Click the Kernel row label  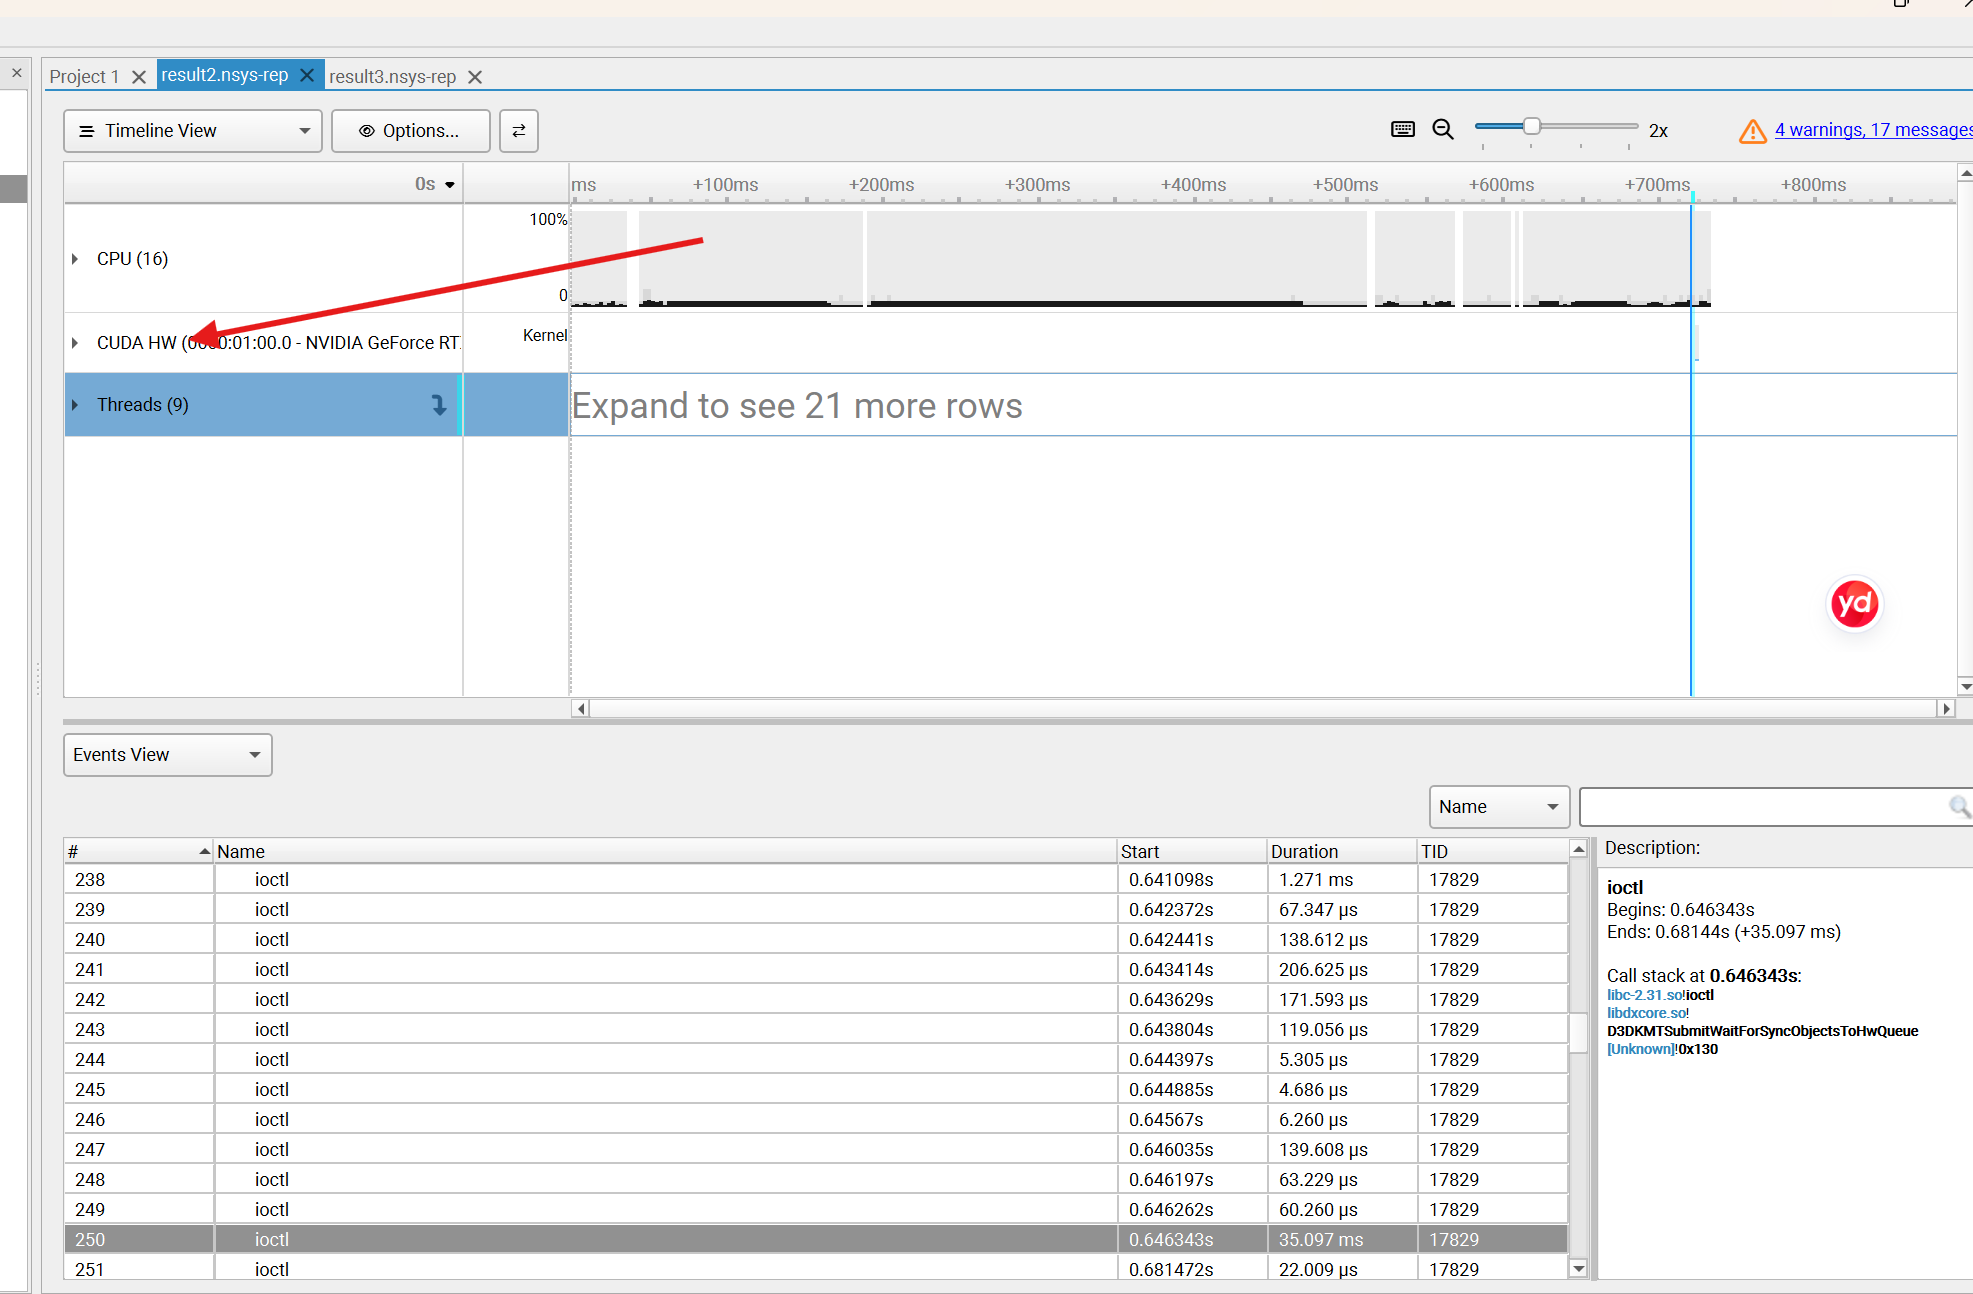(545, 336)
